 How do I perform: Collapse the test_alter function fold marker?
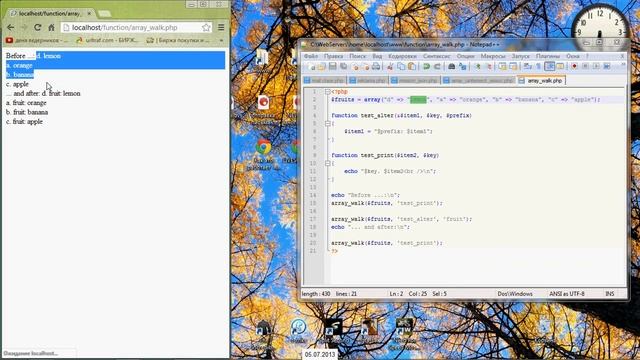tap(328, 123)
